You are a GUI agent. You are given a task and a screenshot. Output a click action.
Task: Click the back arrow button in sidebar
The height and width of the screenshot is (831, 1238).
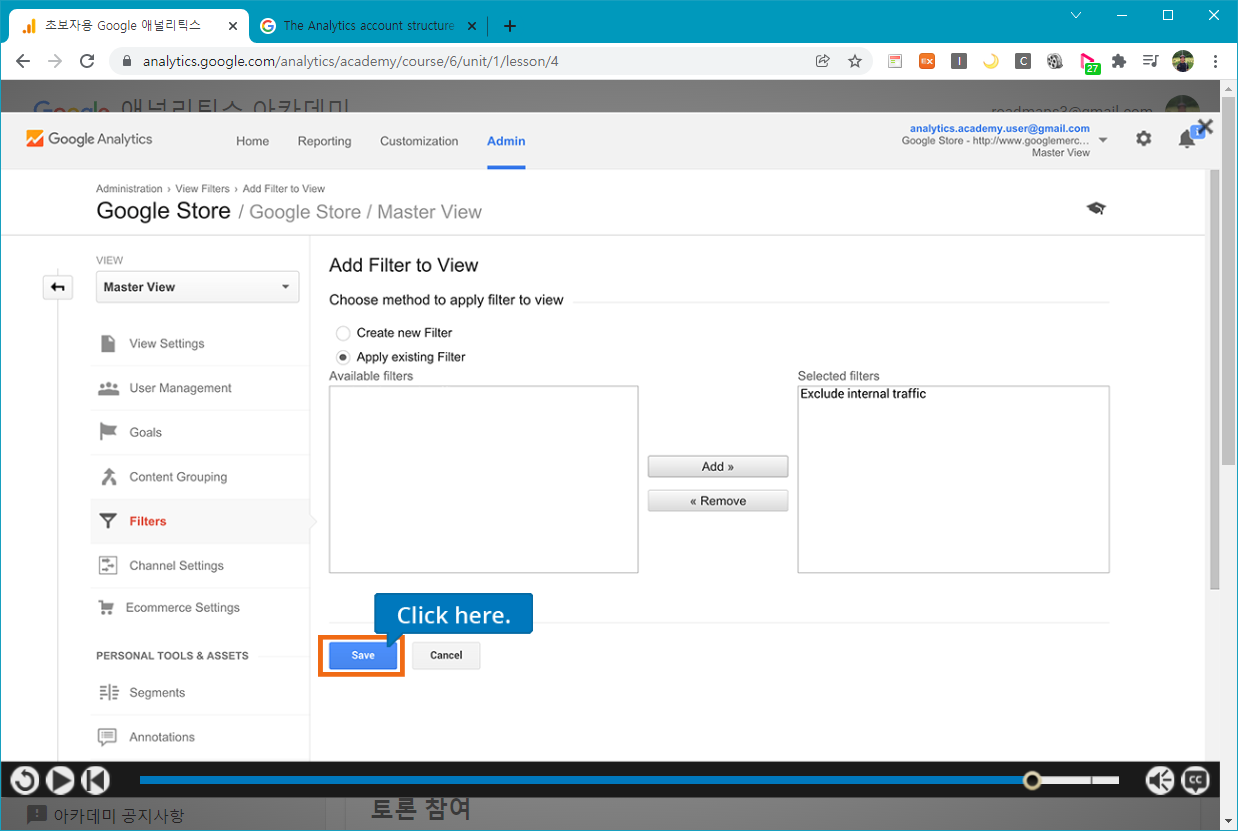pos(58,287)
